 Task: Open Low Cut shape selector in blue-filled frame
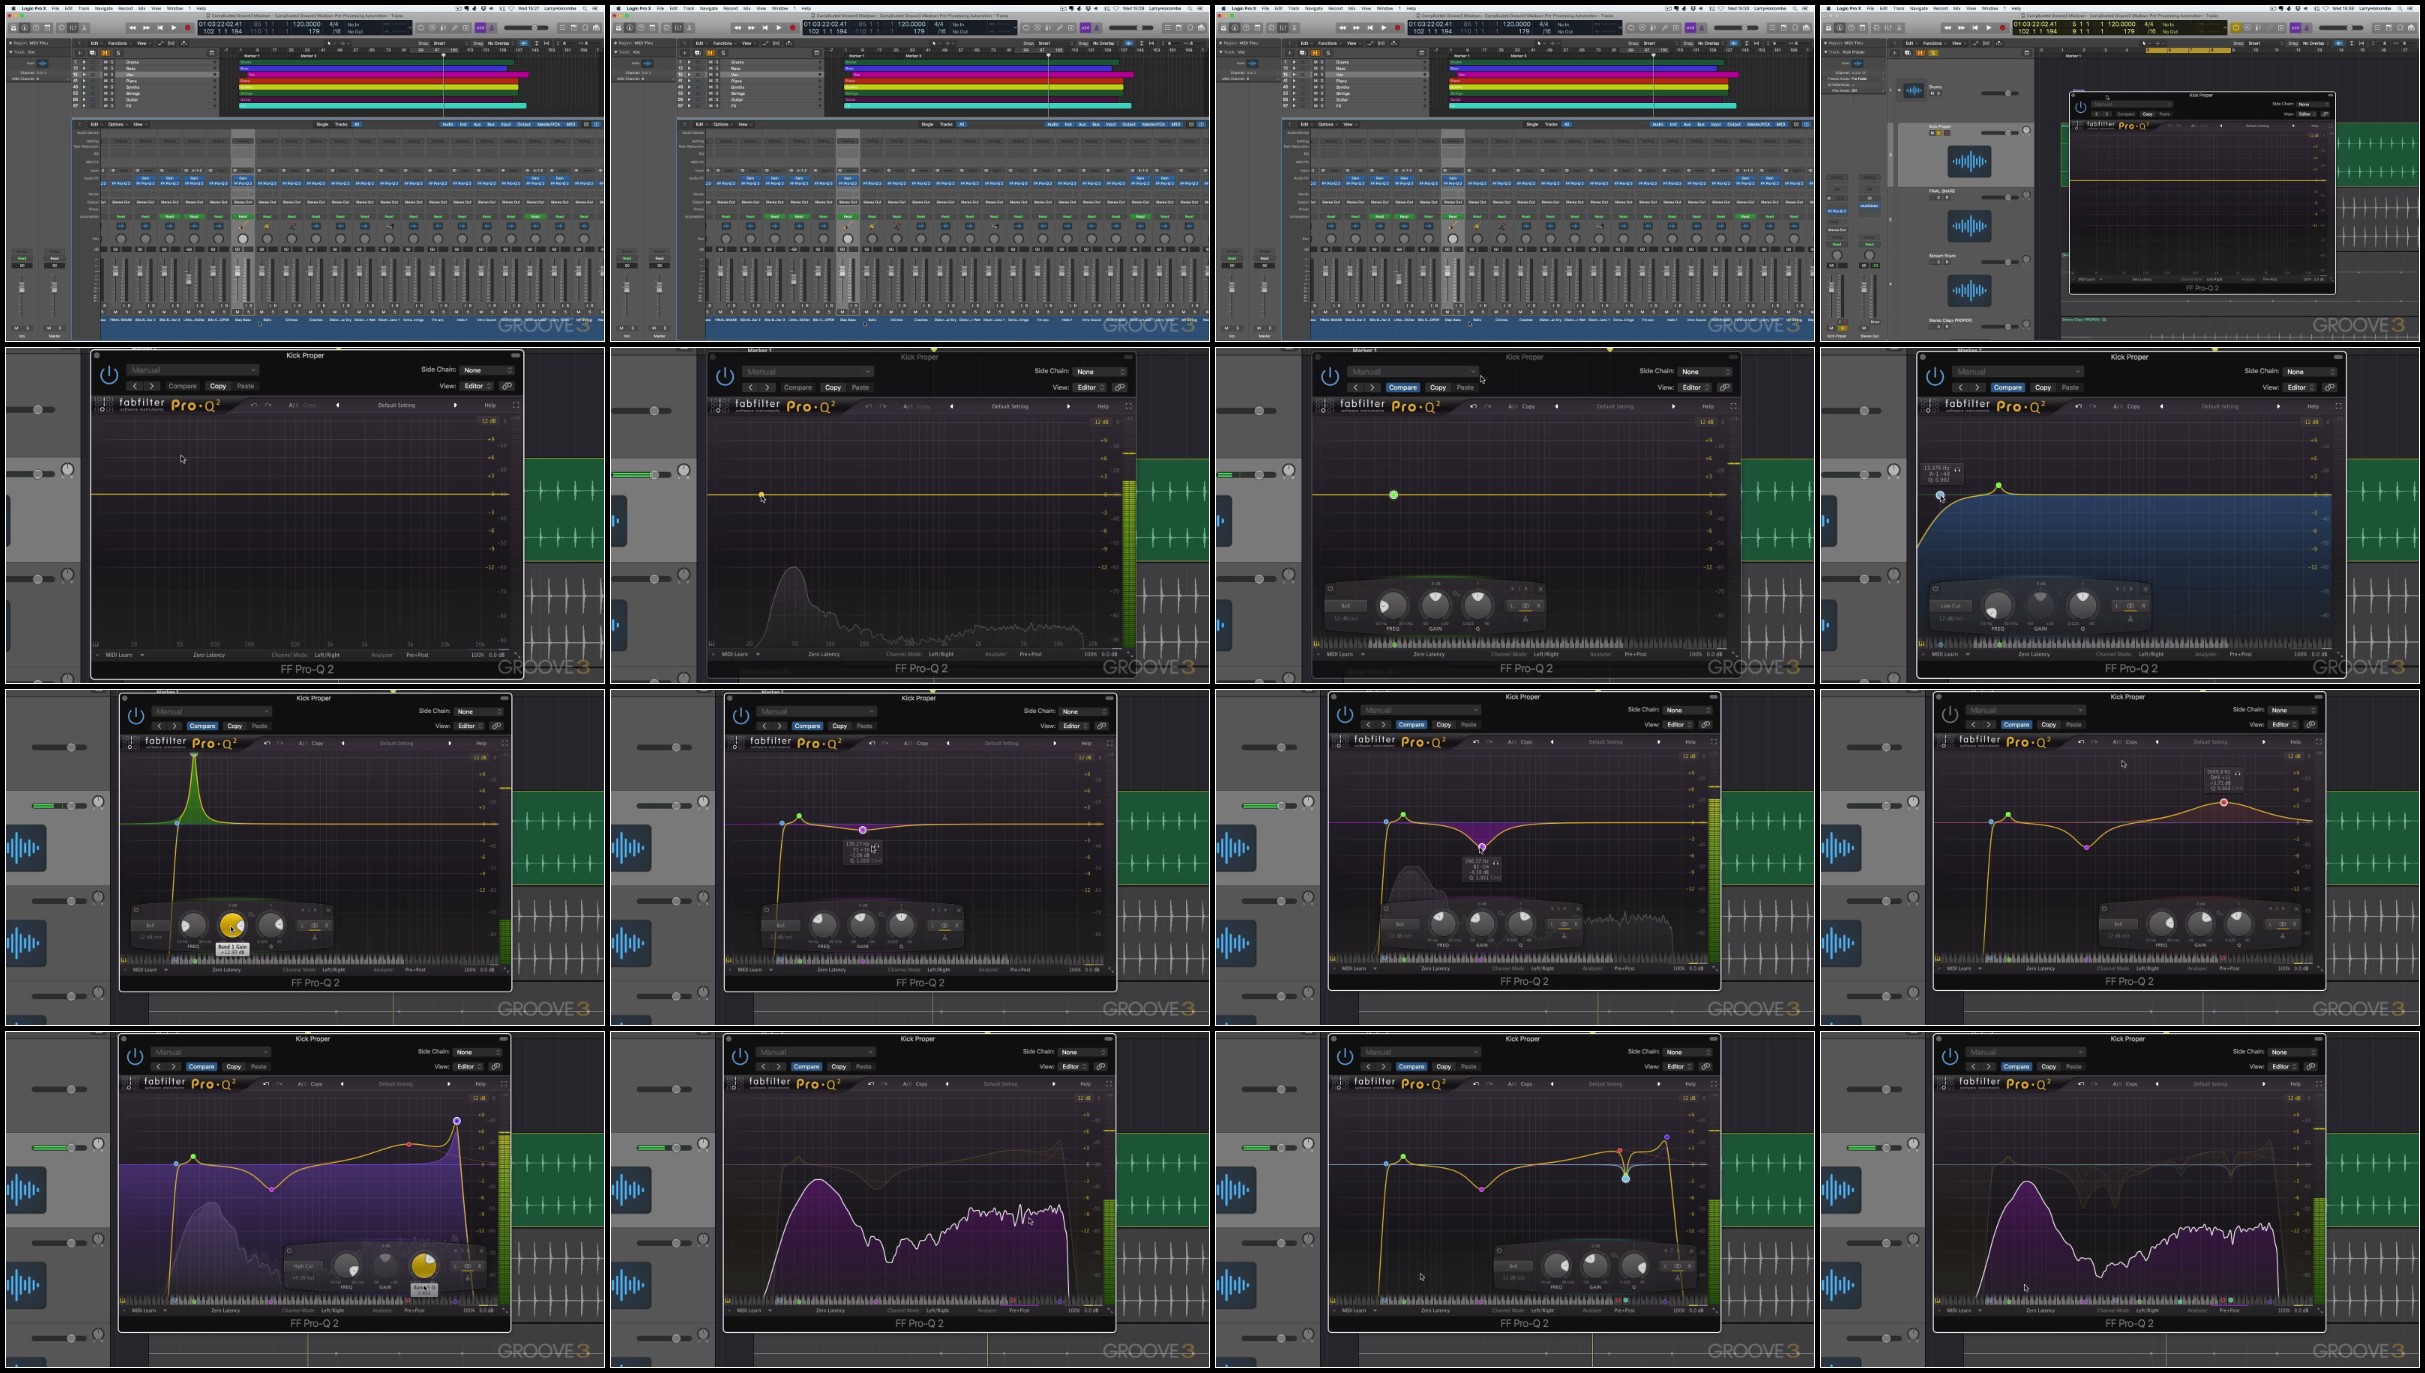(1950, 606)
